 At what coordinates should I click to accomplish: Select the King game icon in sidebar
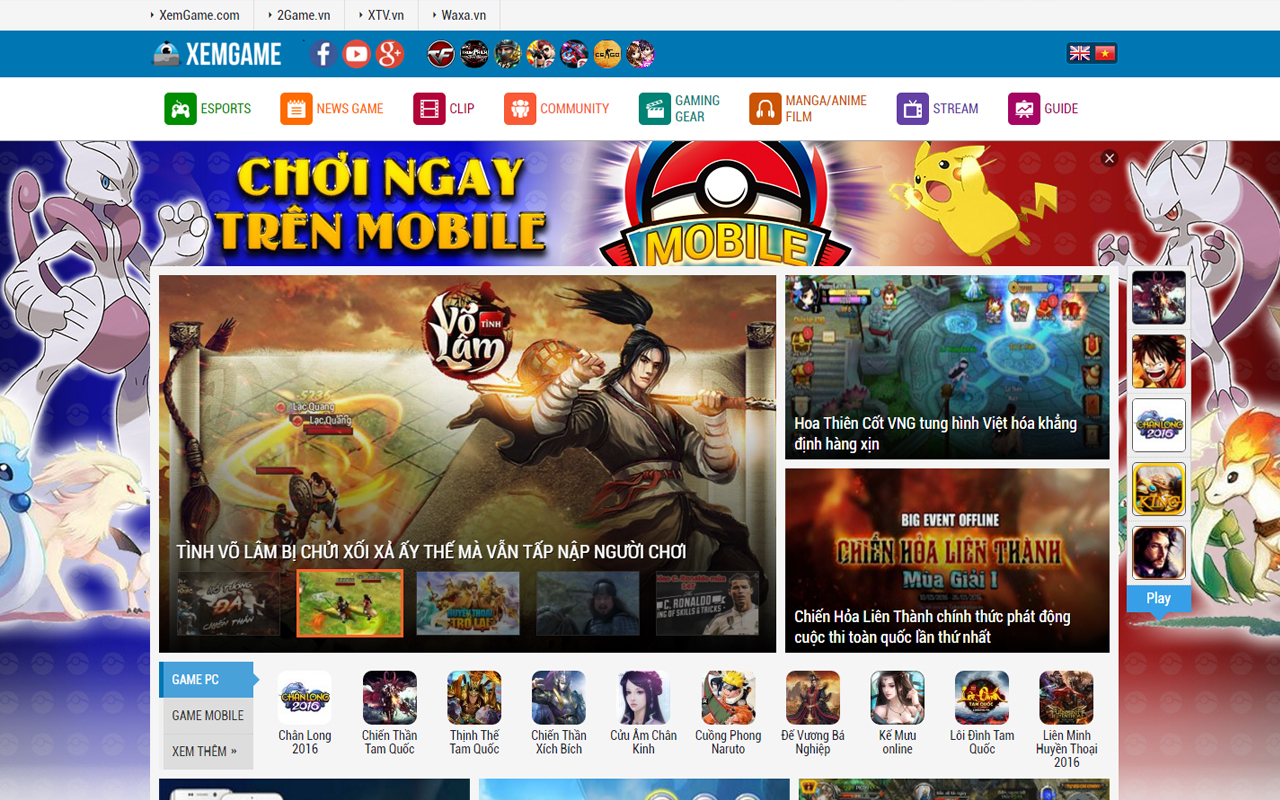pyautogui.click(x=1159, y=489)
